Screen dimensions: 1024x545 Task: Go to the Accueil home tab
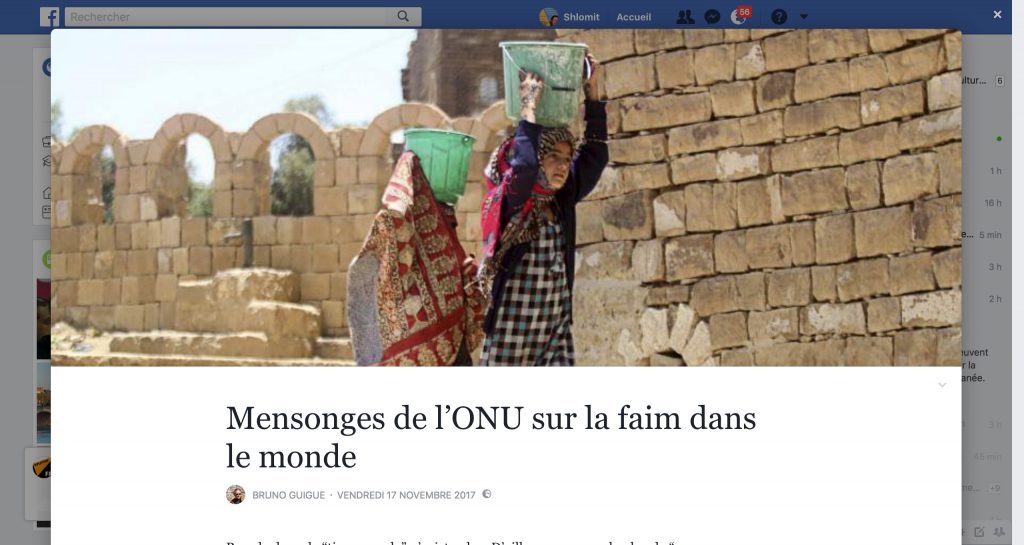pyautogui.click(x=633, y=17)
